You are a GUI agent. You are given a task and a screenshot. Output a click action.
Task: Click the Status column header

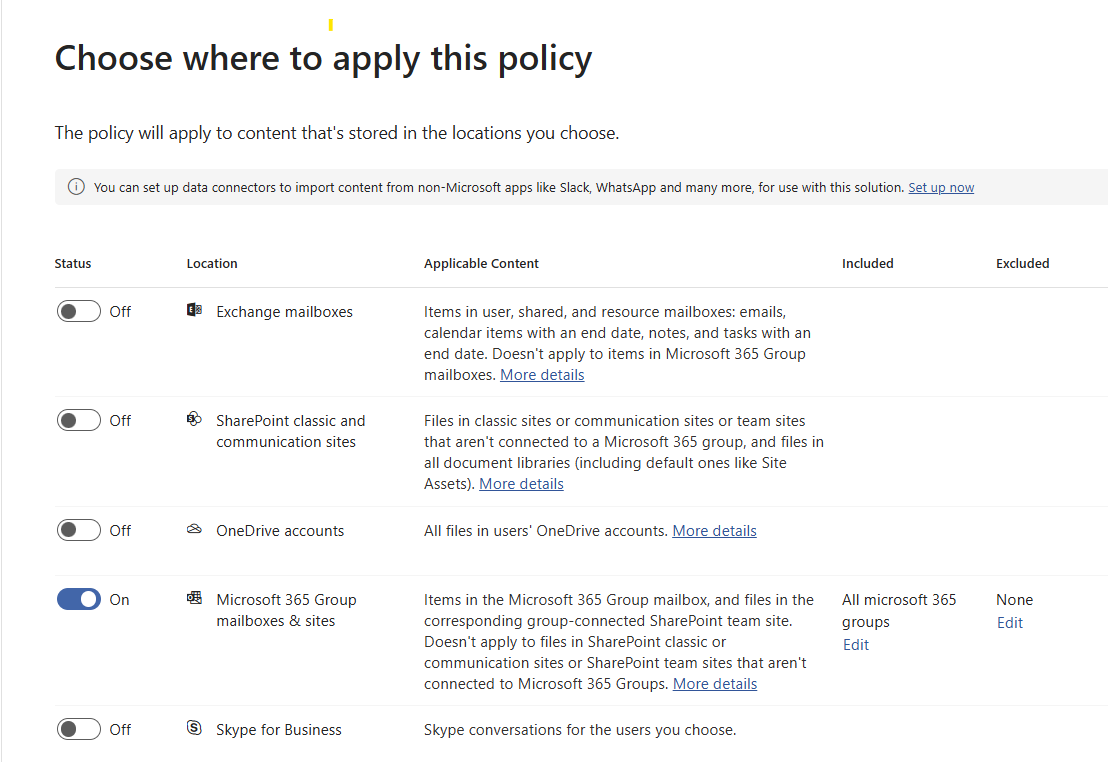click(x=73, y=264)
